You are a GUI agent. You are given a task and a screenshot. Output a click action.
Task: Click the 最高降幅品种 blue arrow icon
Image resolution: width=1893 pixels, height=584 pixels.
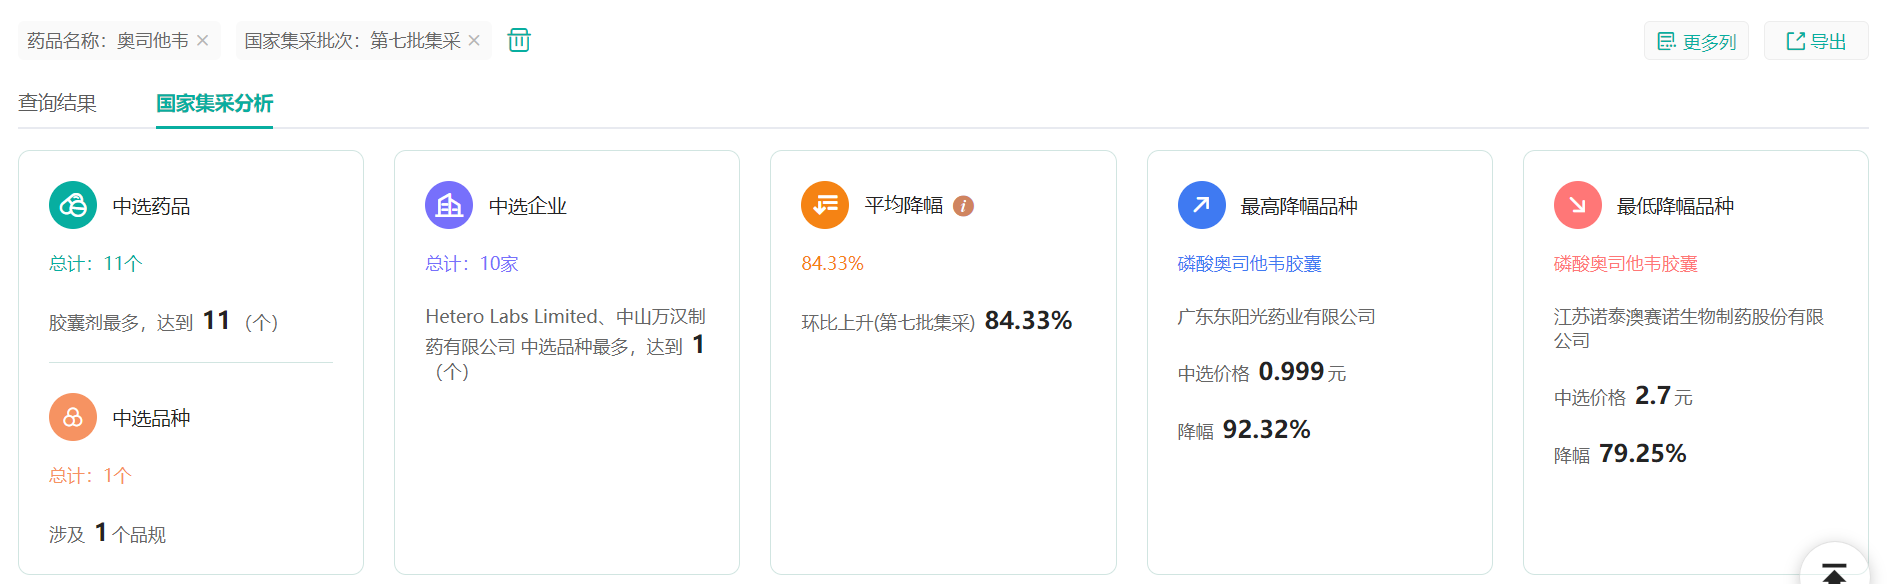click(1202, 206)
